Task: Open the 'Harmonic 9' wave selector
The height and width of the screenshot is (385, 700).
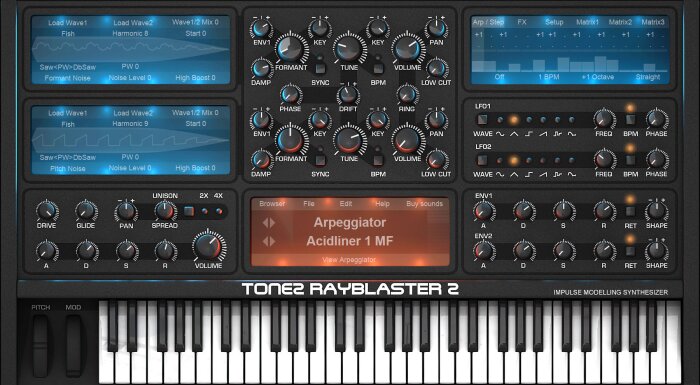Action: [x=130, y=124]
